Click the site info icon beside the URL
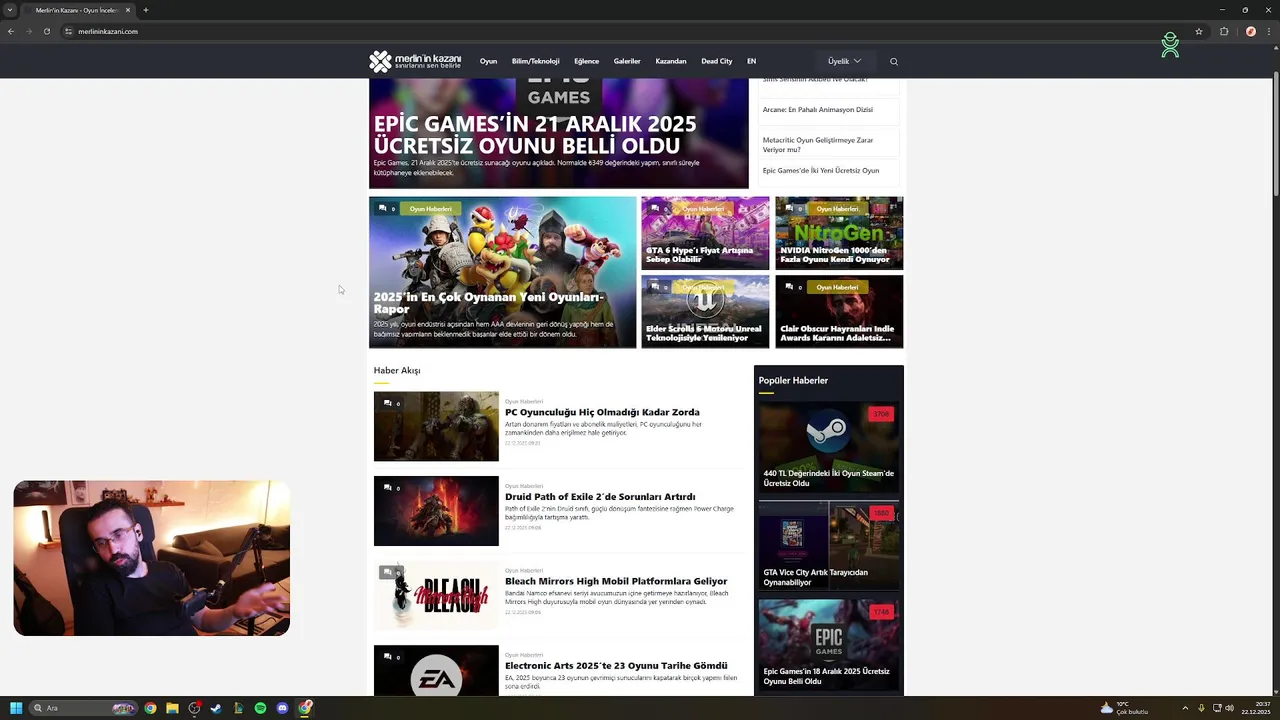Screen dimensions: 1280x720 pyautogui.click(x=69, y=31)
